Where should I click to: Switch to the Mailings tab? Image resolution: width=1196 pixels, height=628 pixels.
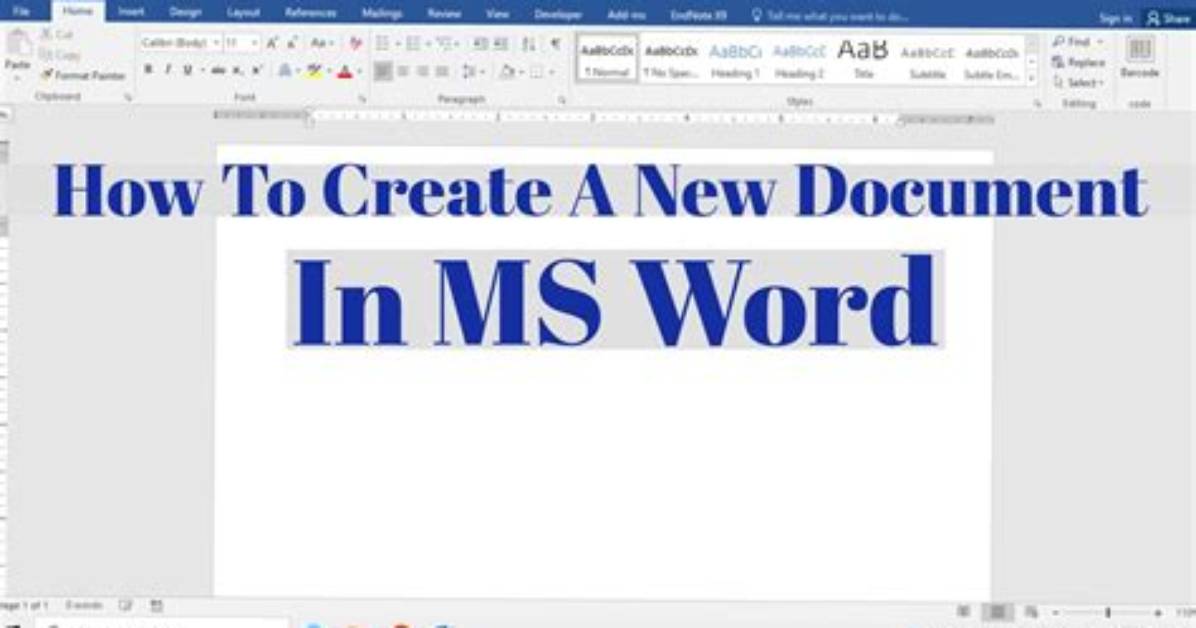(381, 13)
